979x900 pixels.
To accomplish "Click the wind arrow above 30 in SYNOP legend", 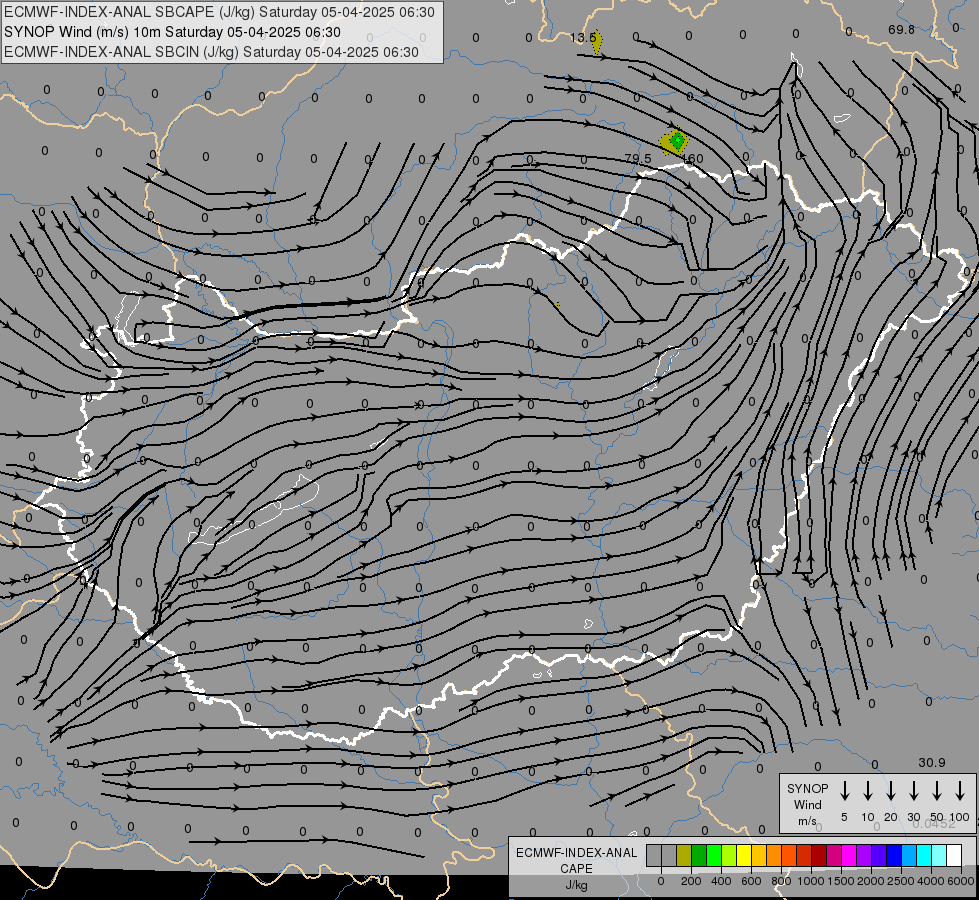I will (x=913, y=791).
